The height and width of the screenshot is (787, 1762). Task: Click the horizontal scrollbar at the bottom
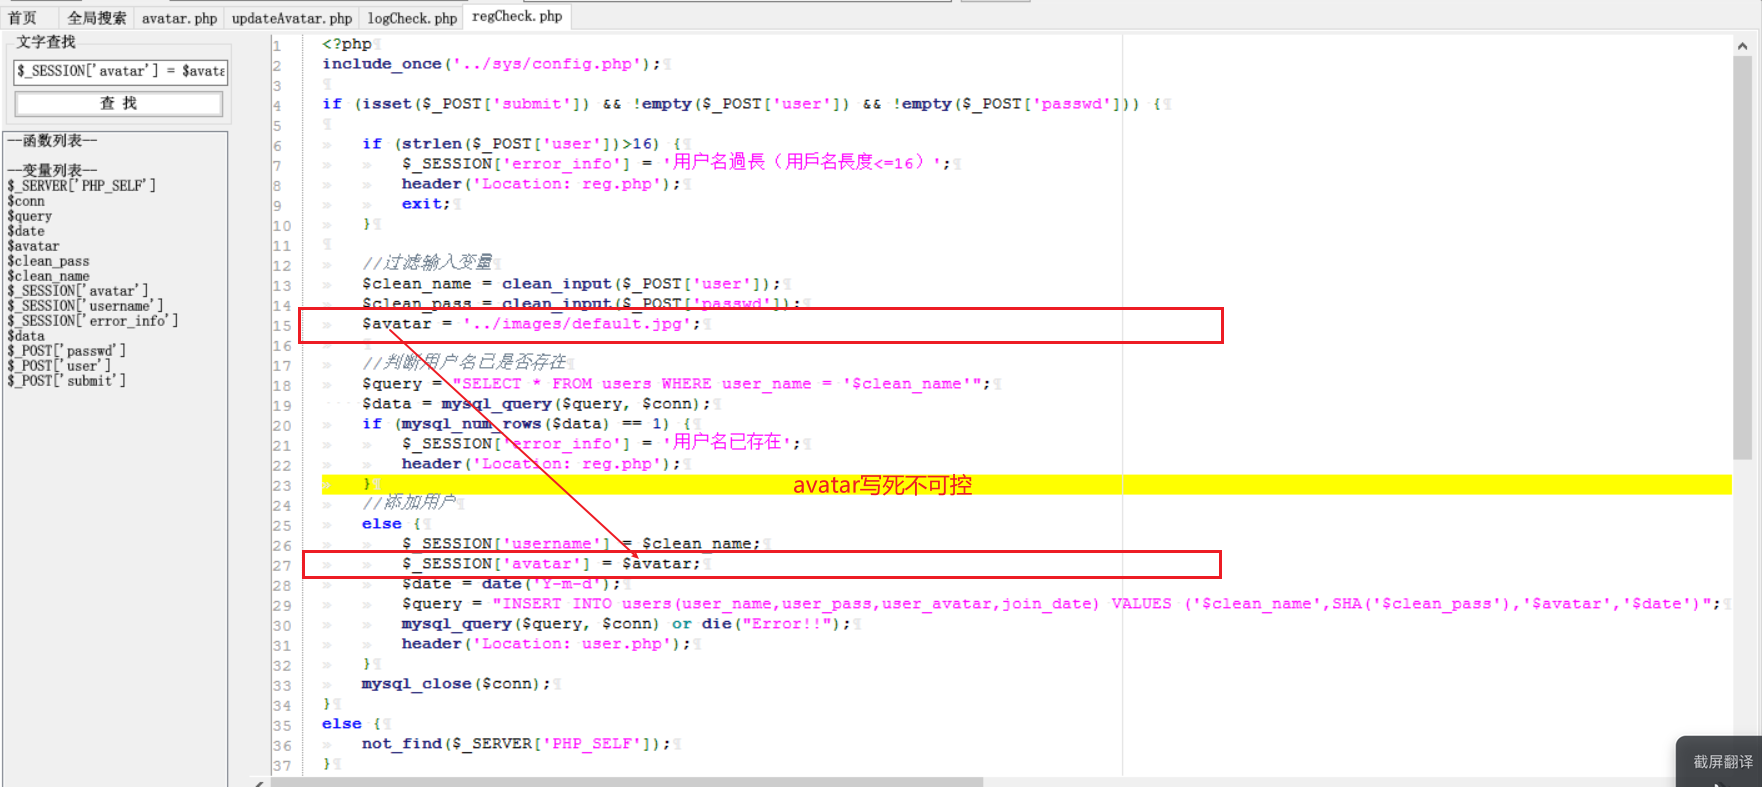tap(626, 782)
